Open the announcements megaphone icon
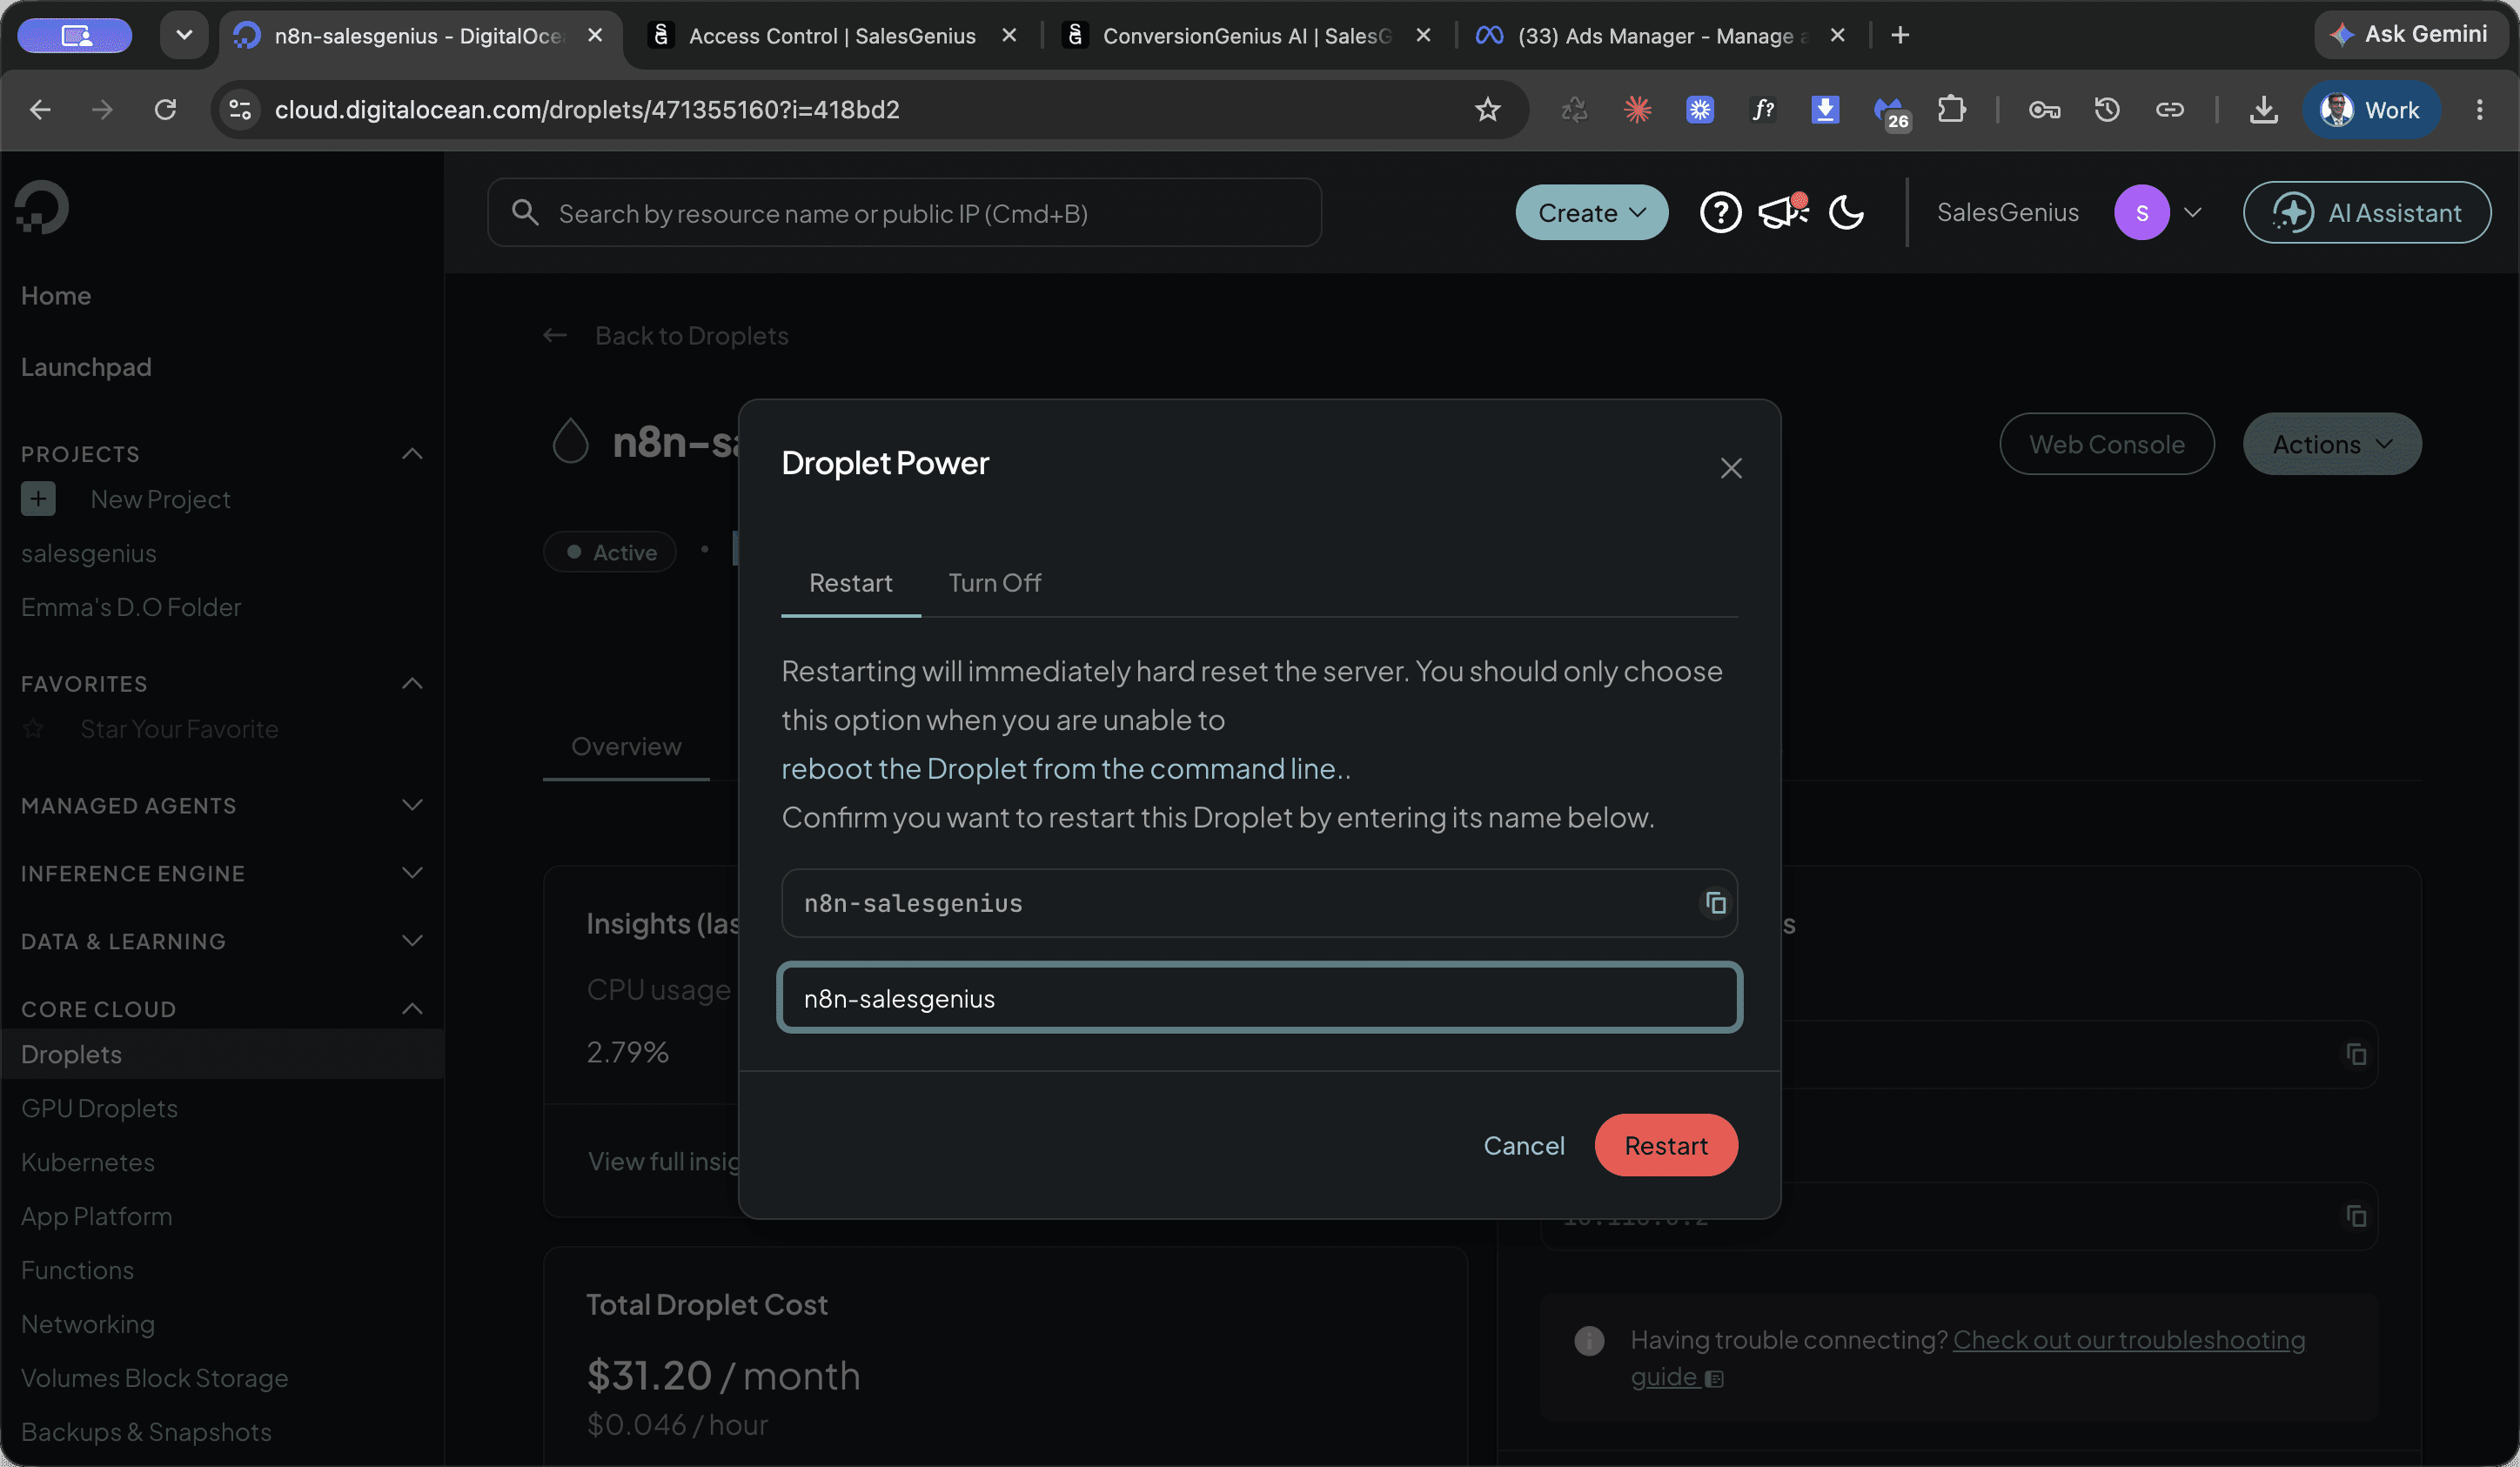Viewport: 2520px width, 1467px height. tap(1782, 212)
